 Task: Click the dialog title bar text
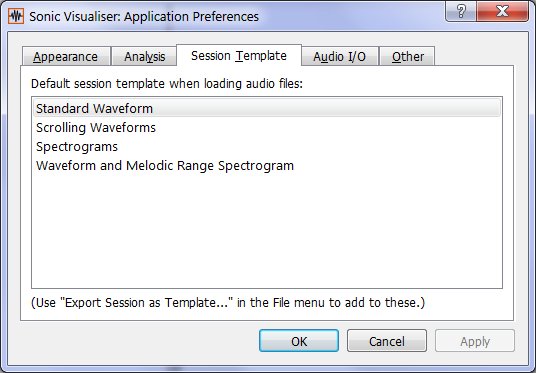pyautogui.click(x=144, y=16)
